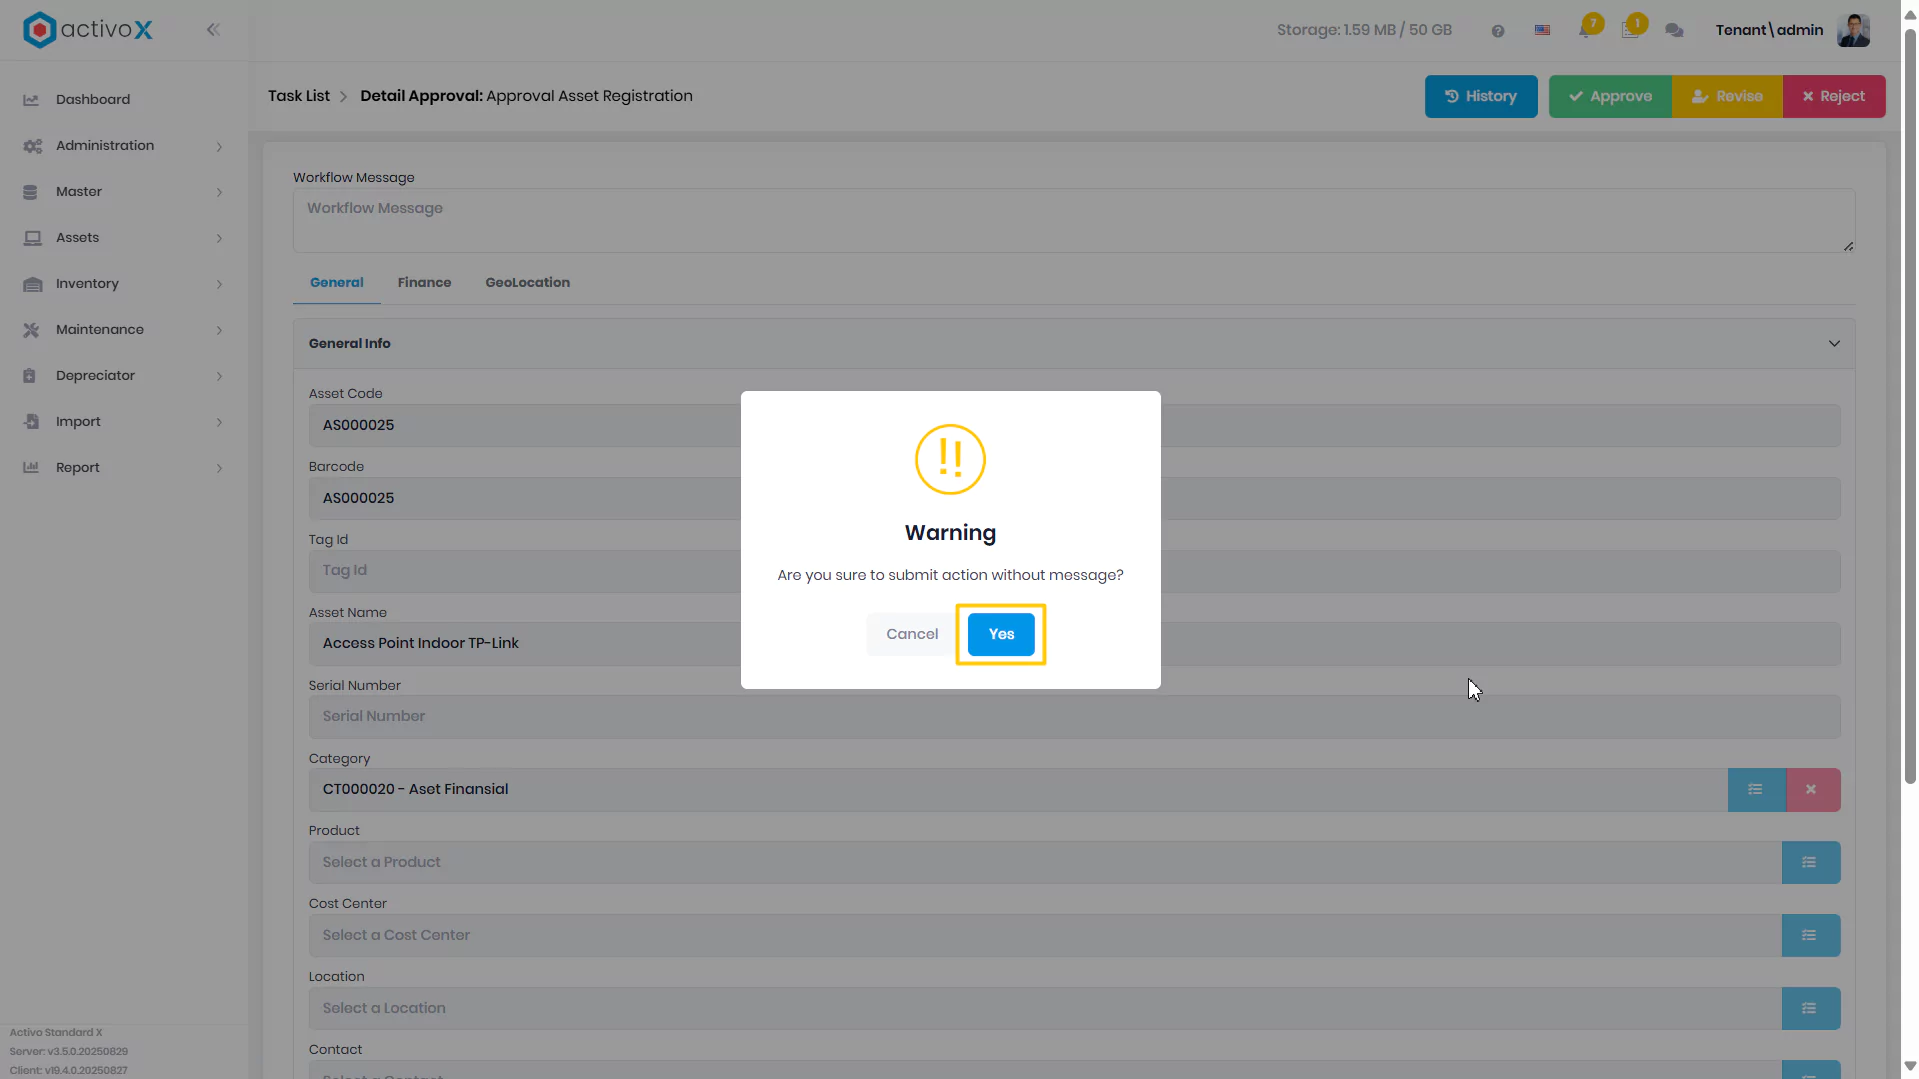Switch to the GeoLocation tab
Screen dimensions: 1919x1079
(x=528, y=283)
